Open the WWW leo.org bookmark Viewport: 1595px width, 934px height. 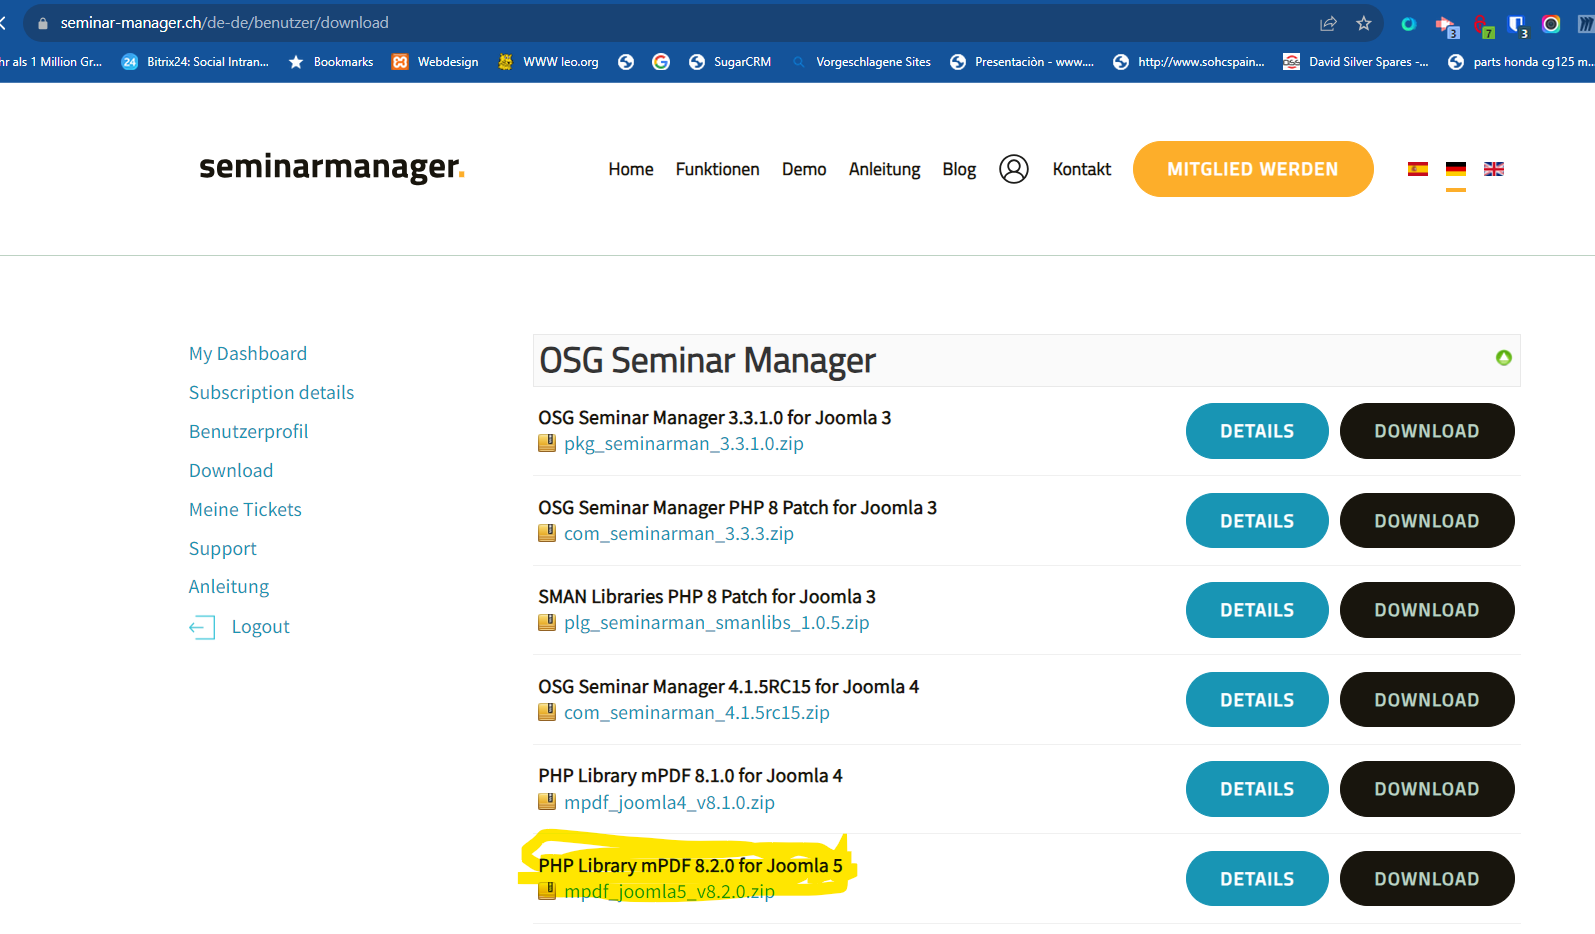pyautogui.click(x=548, y=62)
